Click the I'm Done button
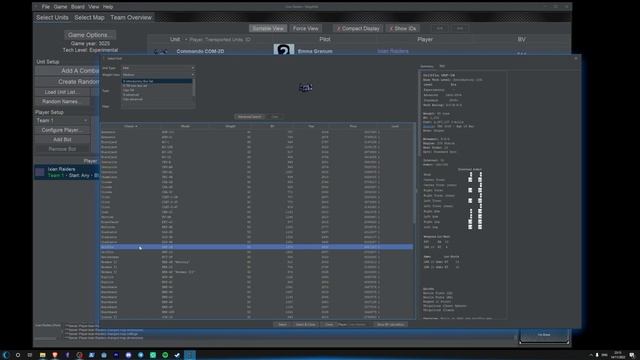The height and width of the screenshot is (360, 640). point(544,335)
